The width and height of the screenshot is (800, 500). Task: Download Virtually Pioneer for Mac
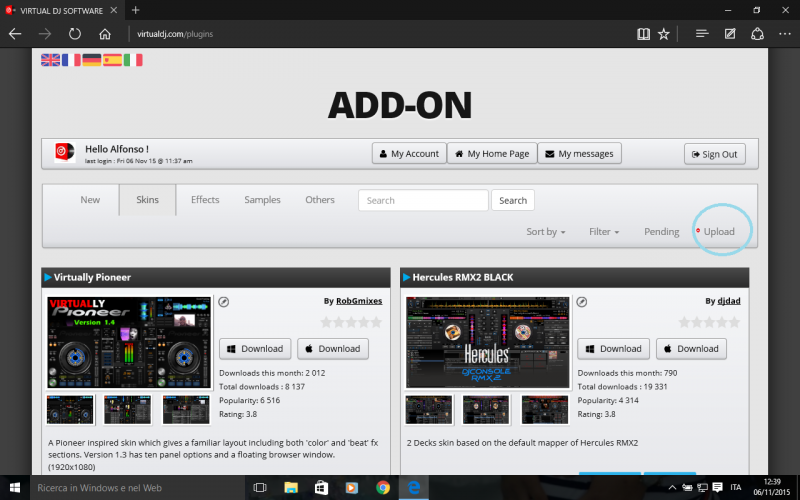(x=333, y=349)
